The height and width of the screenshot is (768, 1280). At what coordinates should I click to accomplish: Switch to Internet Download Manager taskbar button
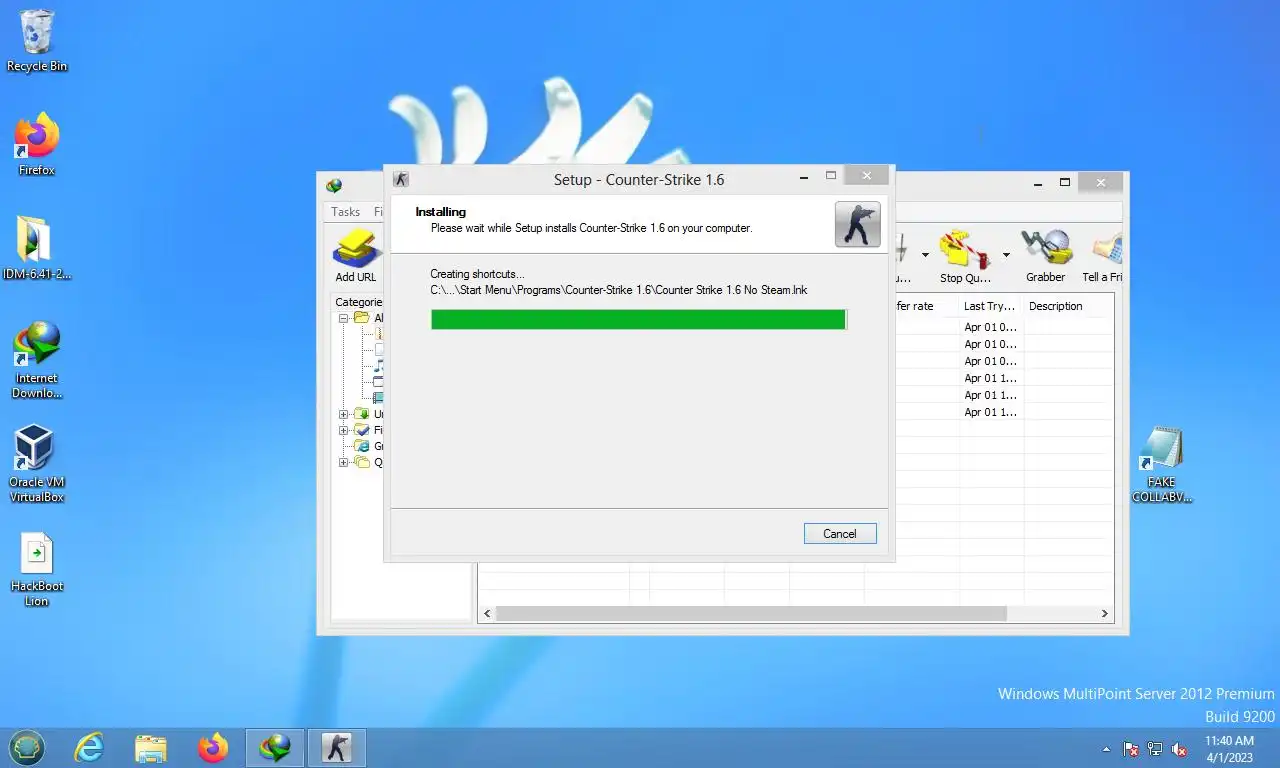tap(275, 747)
